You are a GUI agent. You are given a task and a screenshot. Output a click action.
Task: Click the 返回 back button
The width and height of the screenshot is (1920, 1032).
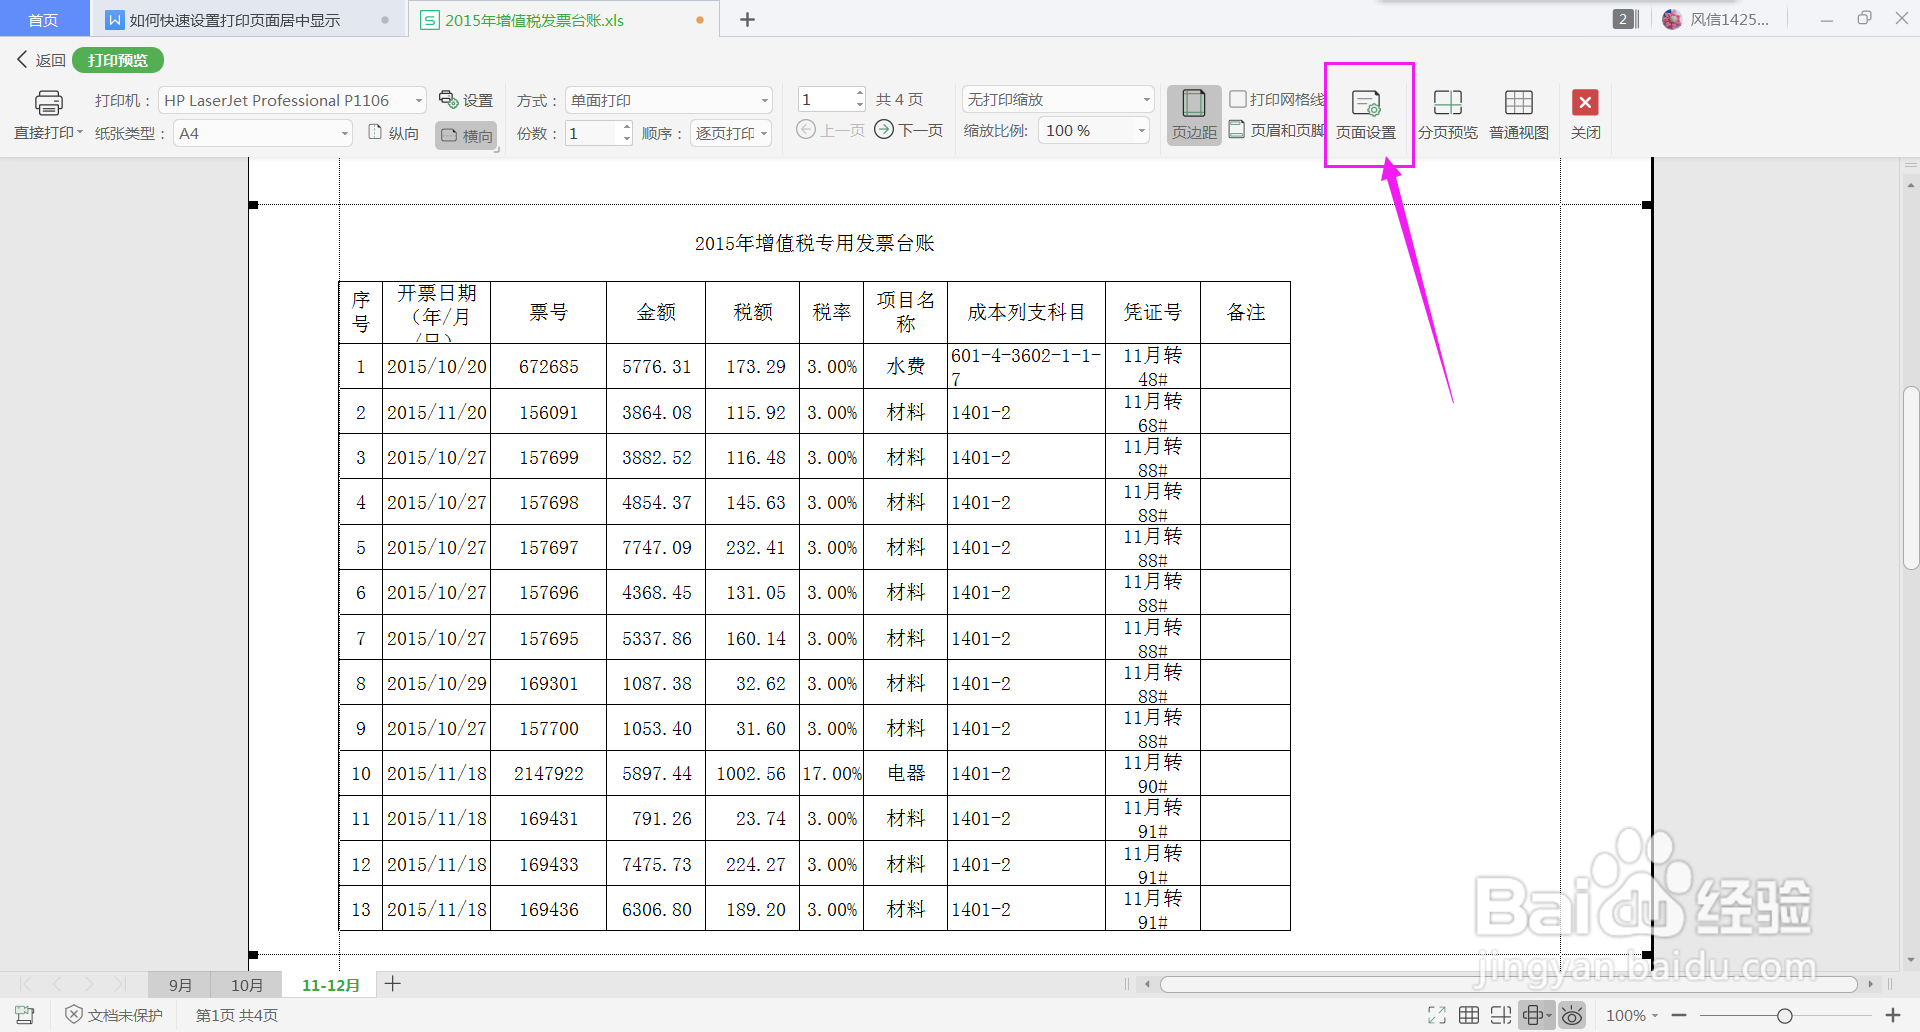(x=40, y=59)
